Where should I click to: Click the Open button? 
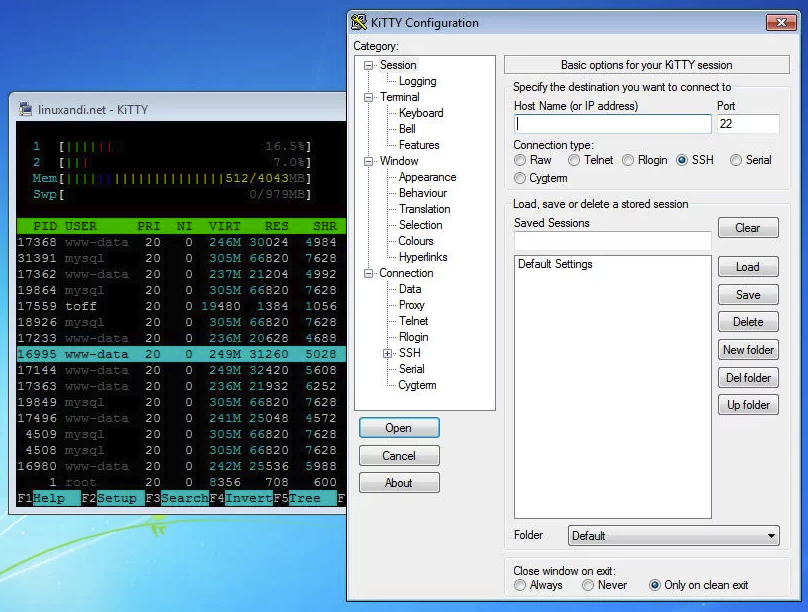pos(399,428)
